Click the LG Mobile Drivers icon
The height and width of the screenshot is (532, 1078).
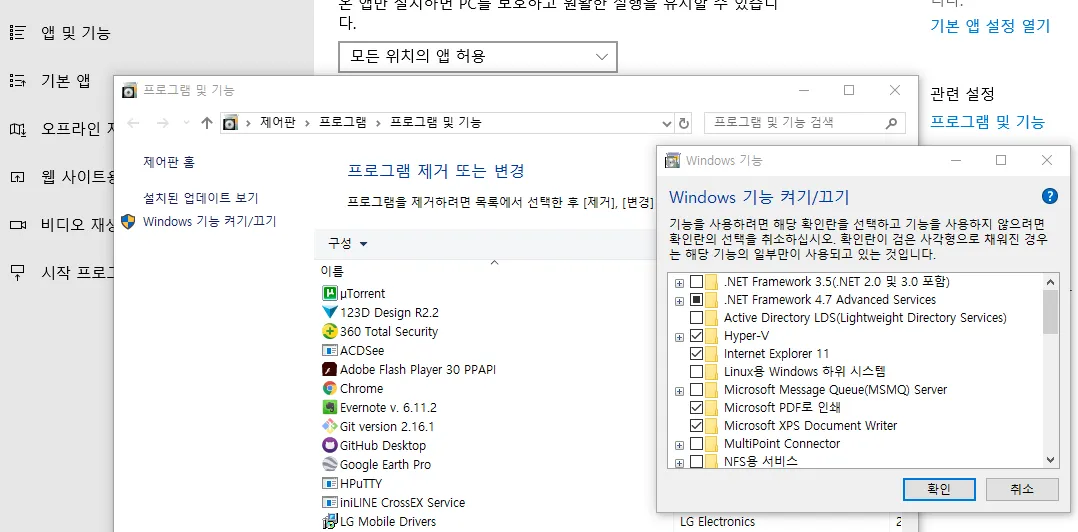click(330, 522)
